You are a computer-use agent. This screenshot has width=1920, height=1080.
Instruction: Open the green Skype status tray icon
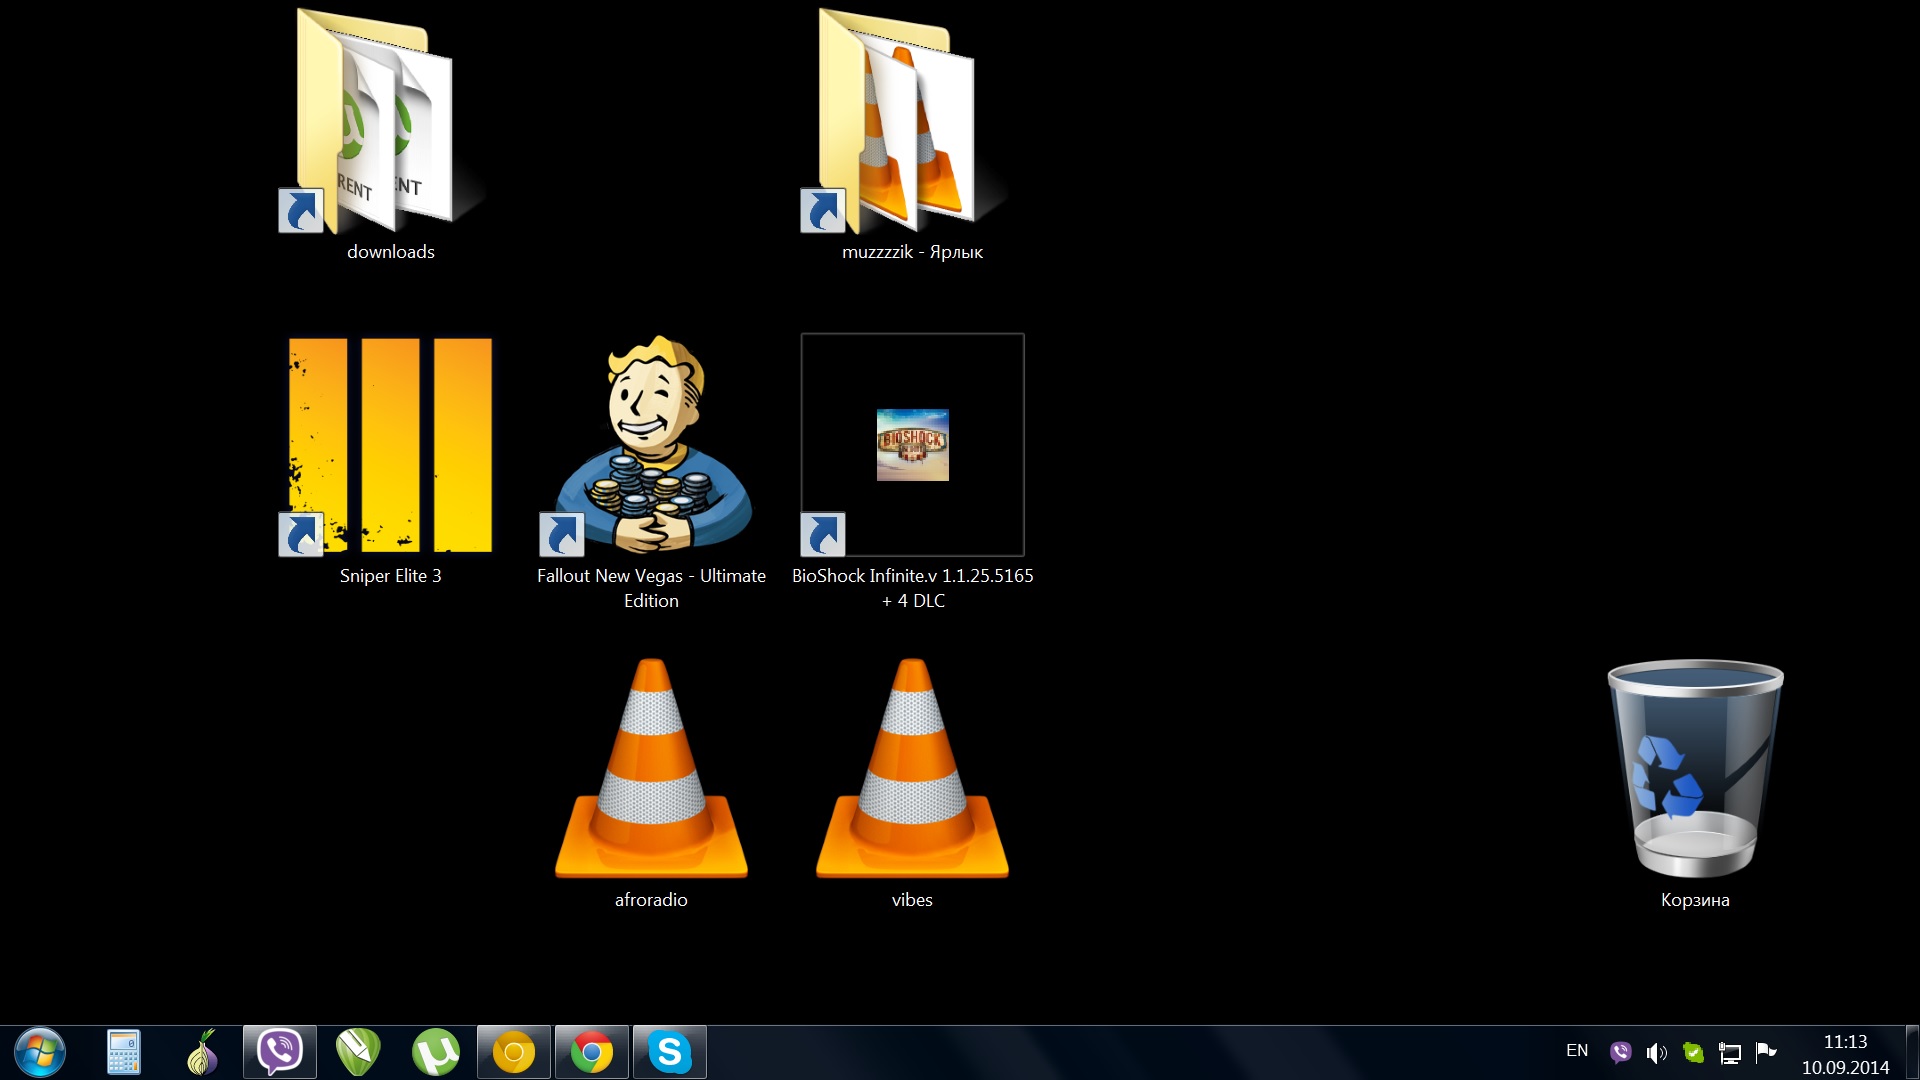(x=1693, y=1052)
